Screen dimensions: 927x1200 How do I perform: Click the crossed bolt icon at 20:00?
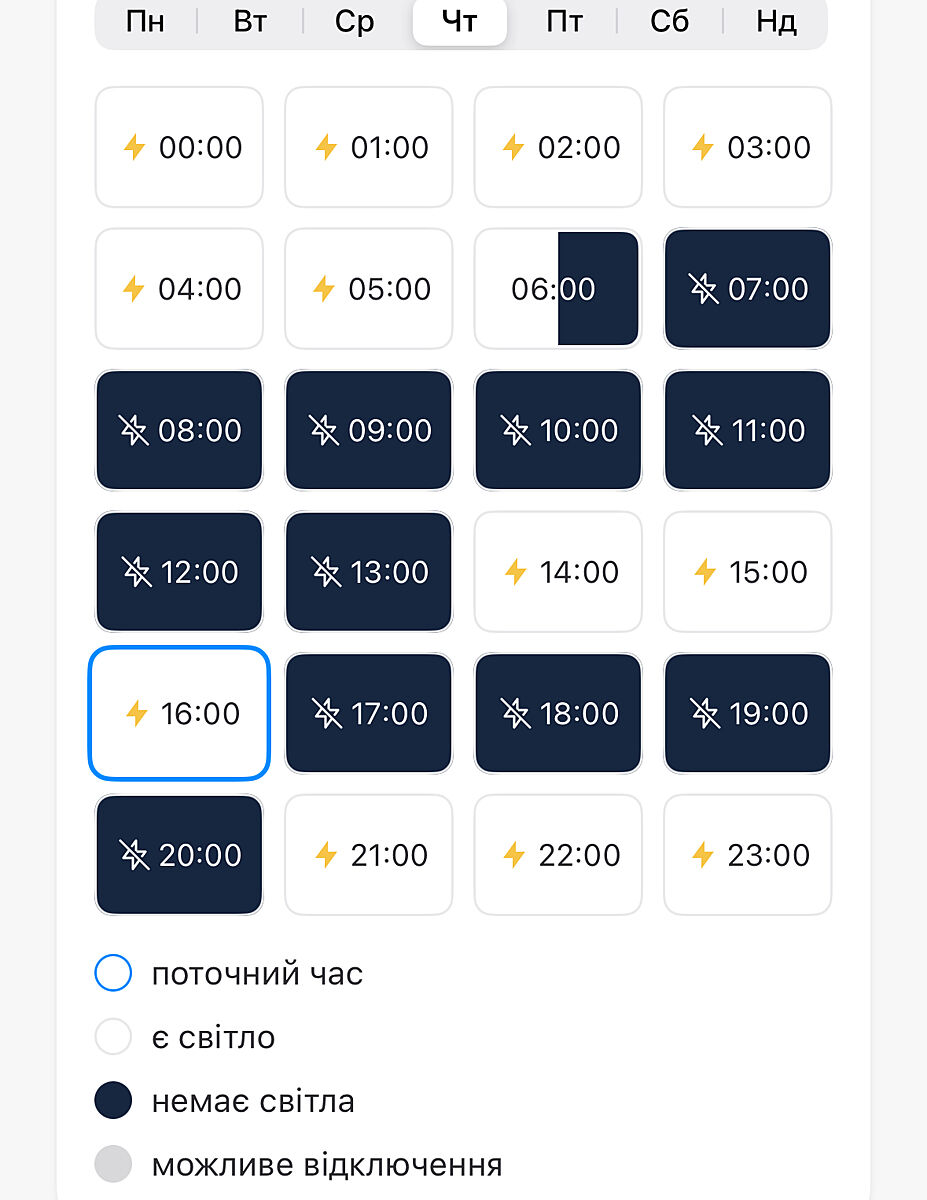[x=134, y=856]
